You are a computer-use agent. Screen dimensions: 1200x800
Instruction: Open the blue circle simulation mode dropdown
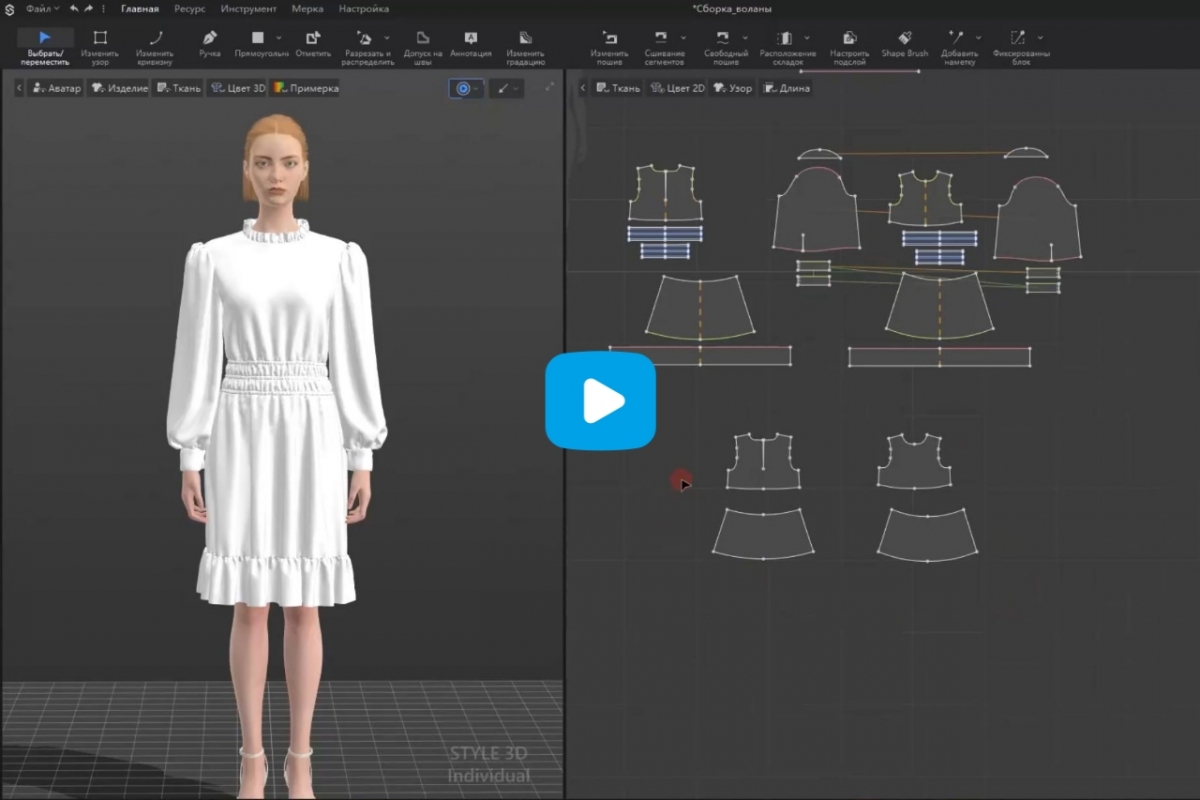466,88
